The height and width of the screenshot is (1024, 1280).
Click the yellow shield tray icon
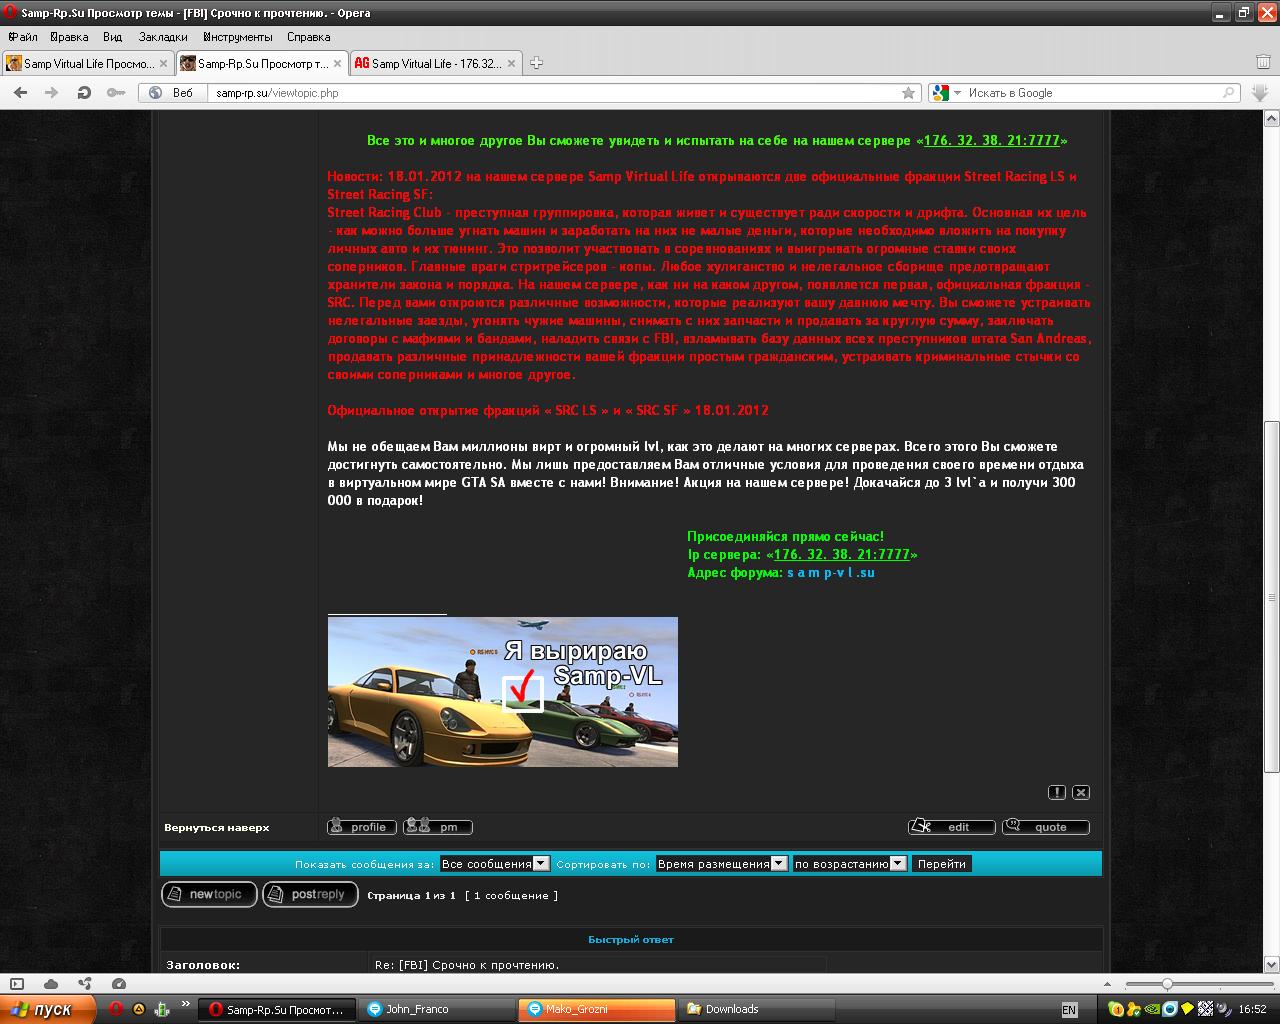point(1187,1009)
